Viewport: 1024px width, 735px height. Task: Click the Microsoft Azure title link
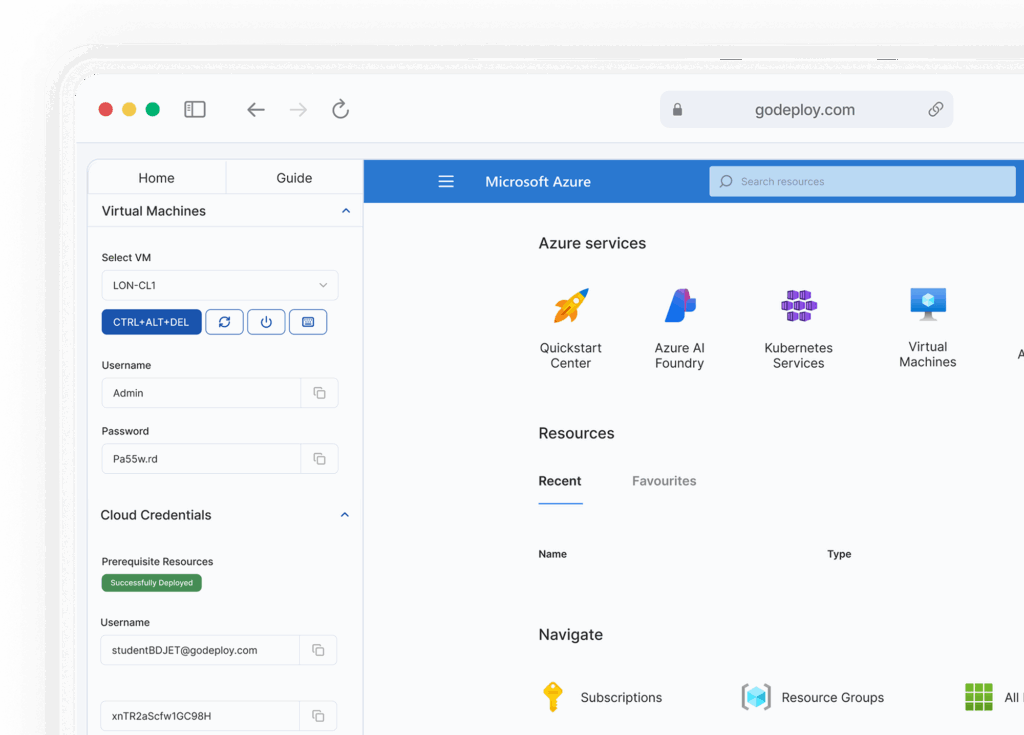(x=538, y=182)
